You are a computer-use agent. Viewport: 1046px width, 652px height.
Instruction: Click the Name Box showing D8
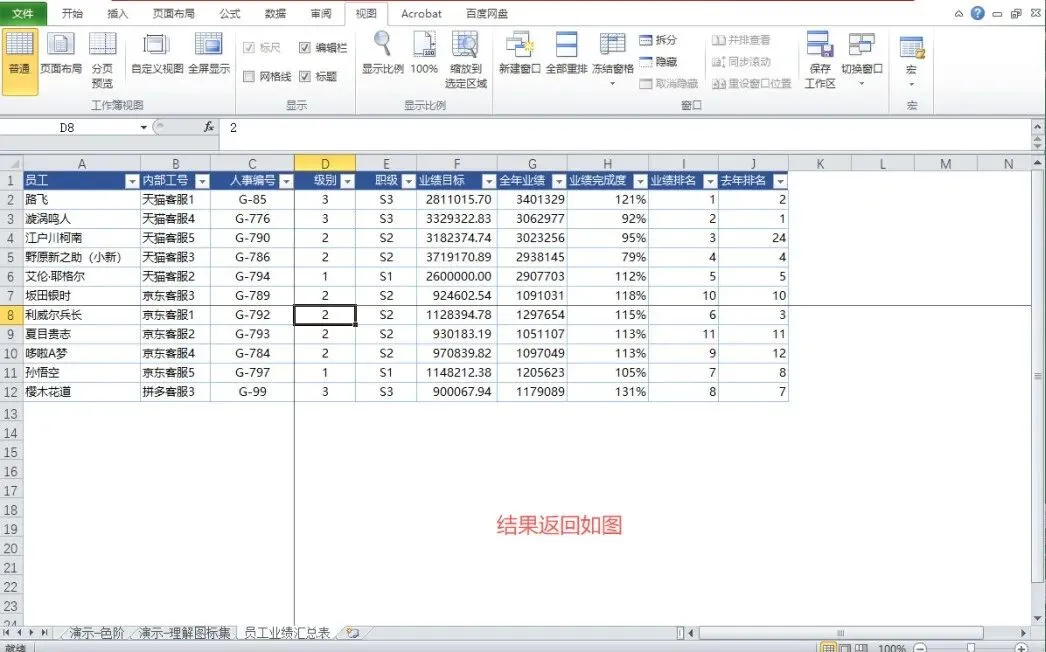[68, 127]
